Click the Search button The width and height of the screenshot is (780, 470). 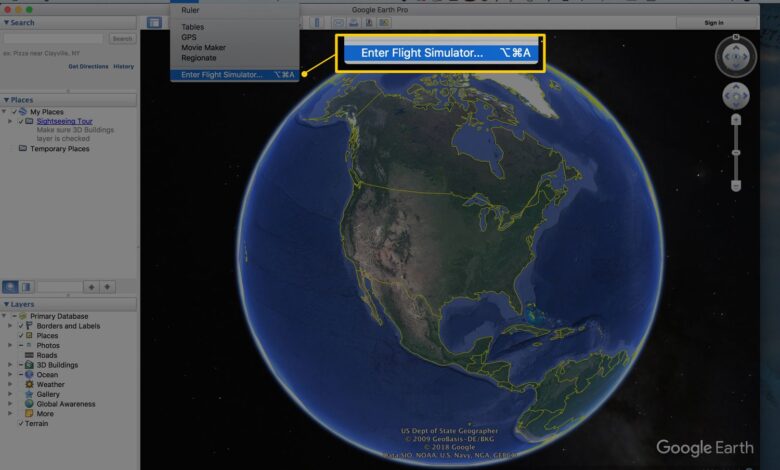coord(122,38)
